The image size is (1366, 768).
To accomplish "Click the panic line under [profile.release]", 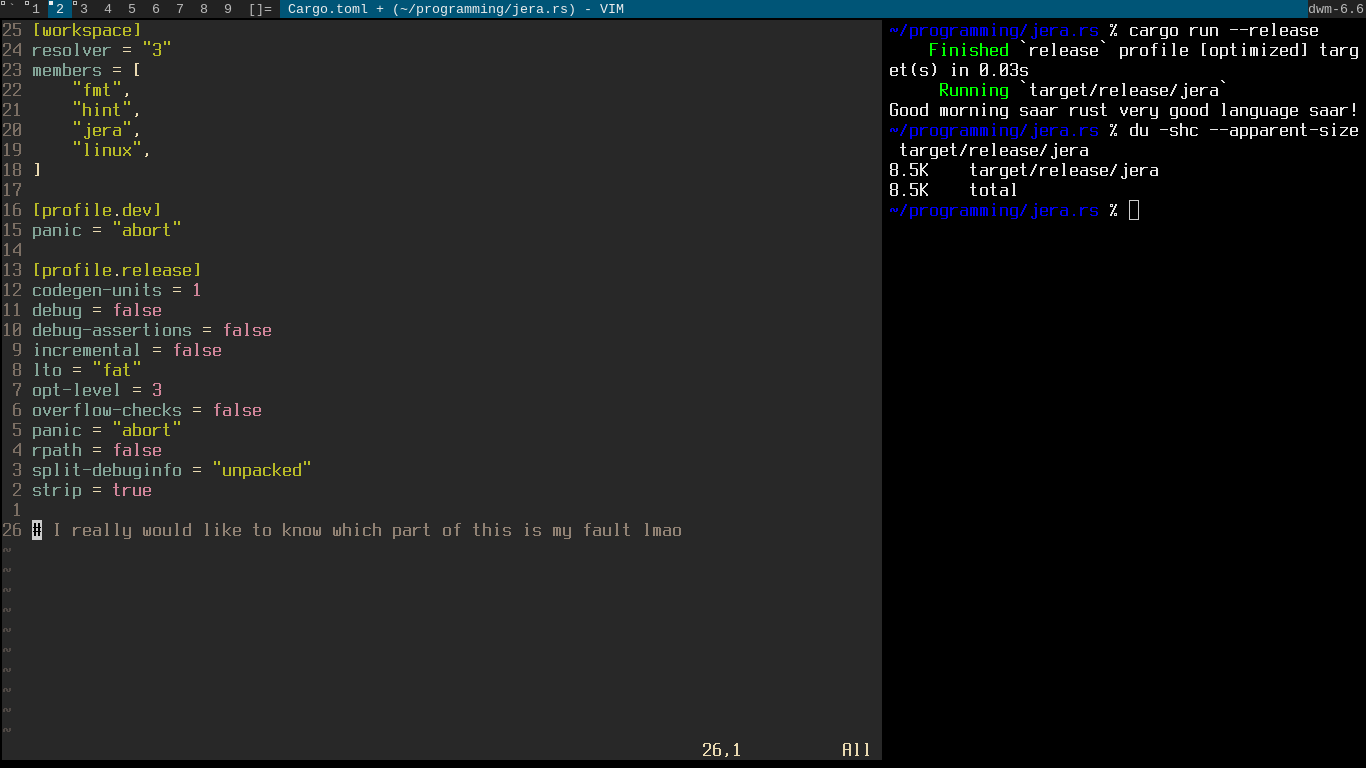I will (107, 430).
